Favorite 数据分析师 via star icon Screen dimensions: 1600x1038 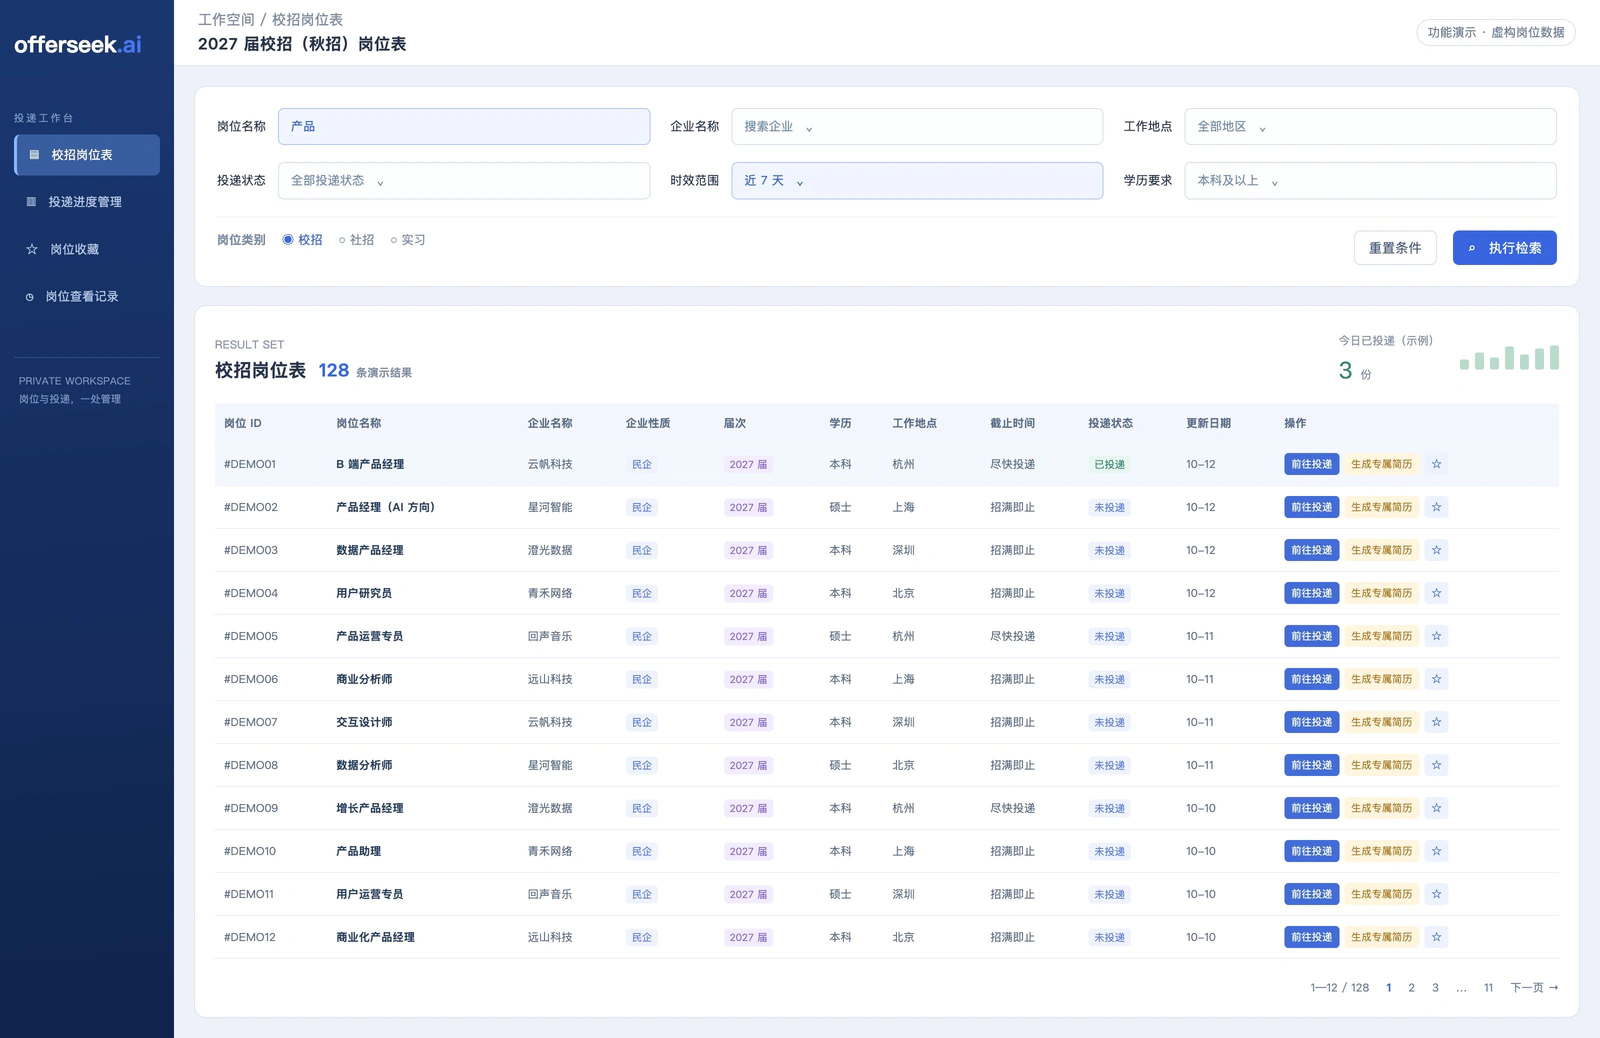[1436, 765]
